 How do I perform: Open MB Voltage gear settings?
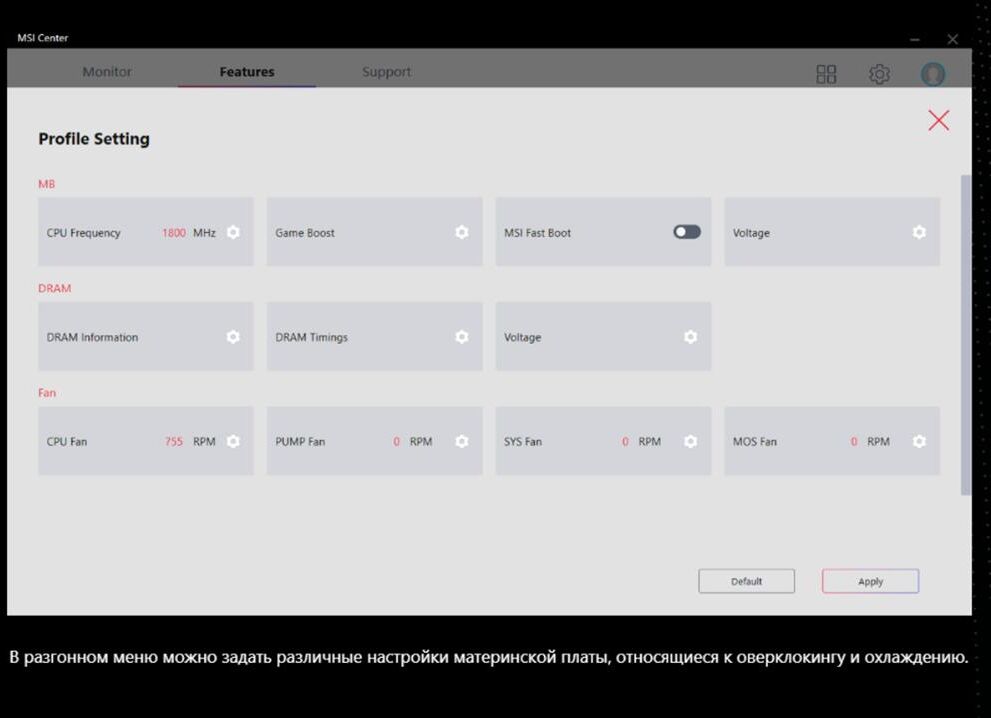pos(919,232)
